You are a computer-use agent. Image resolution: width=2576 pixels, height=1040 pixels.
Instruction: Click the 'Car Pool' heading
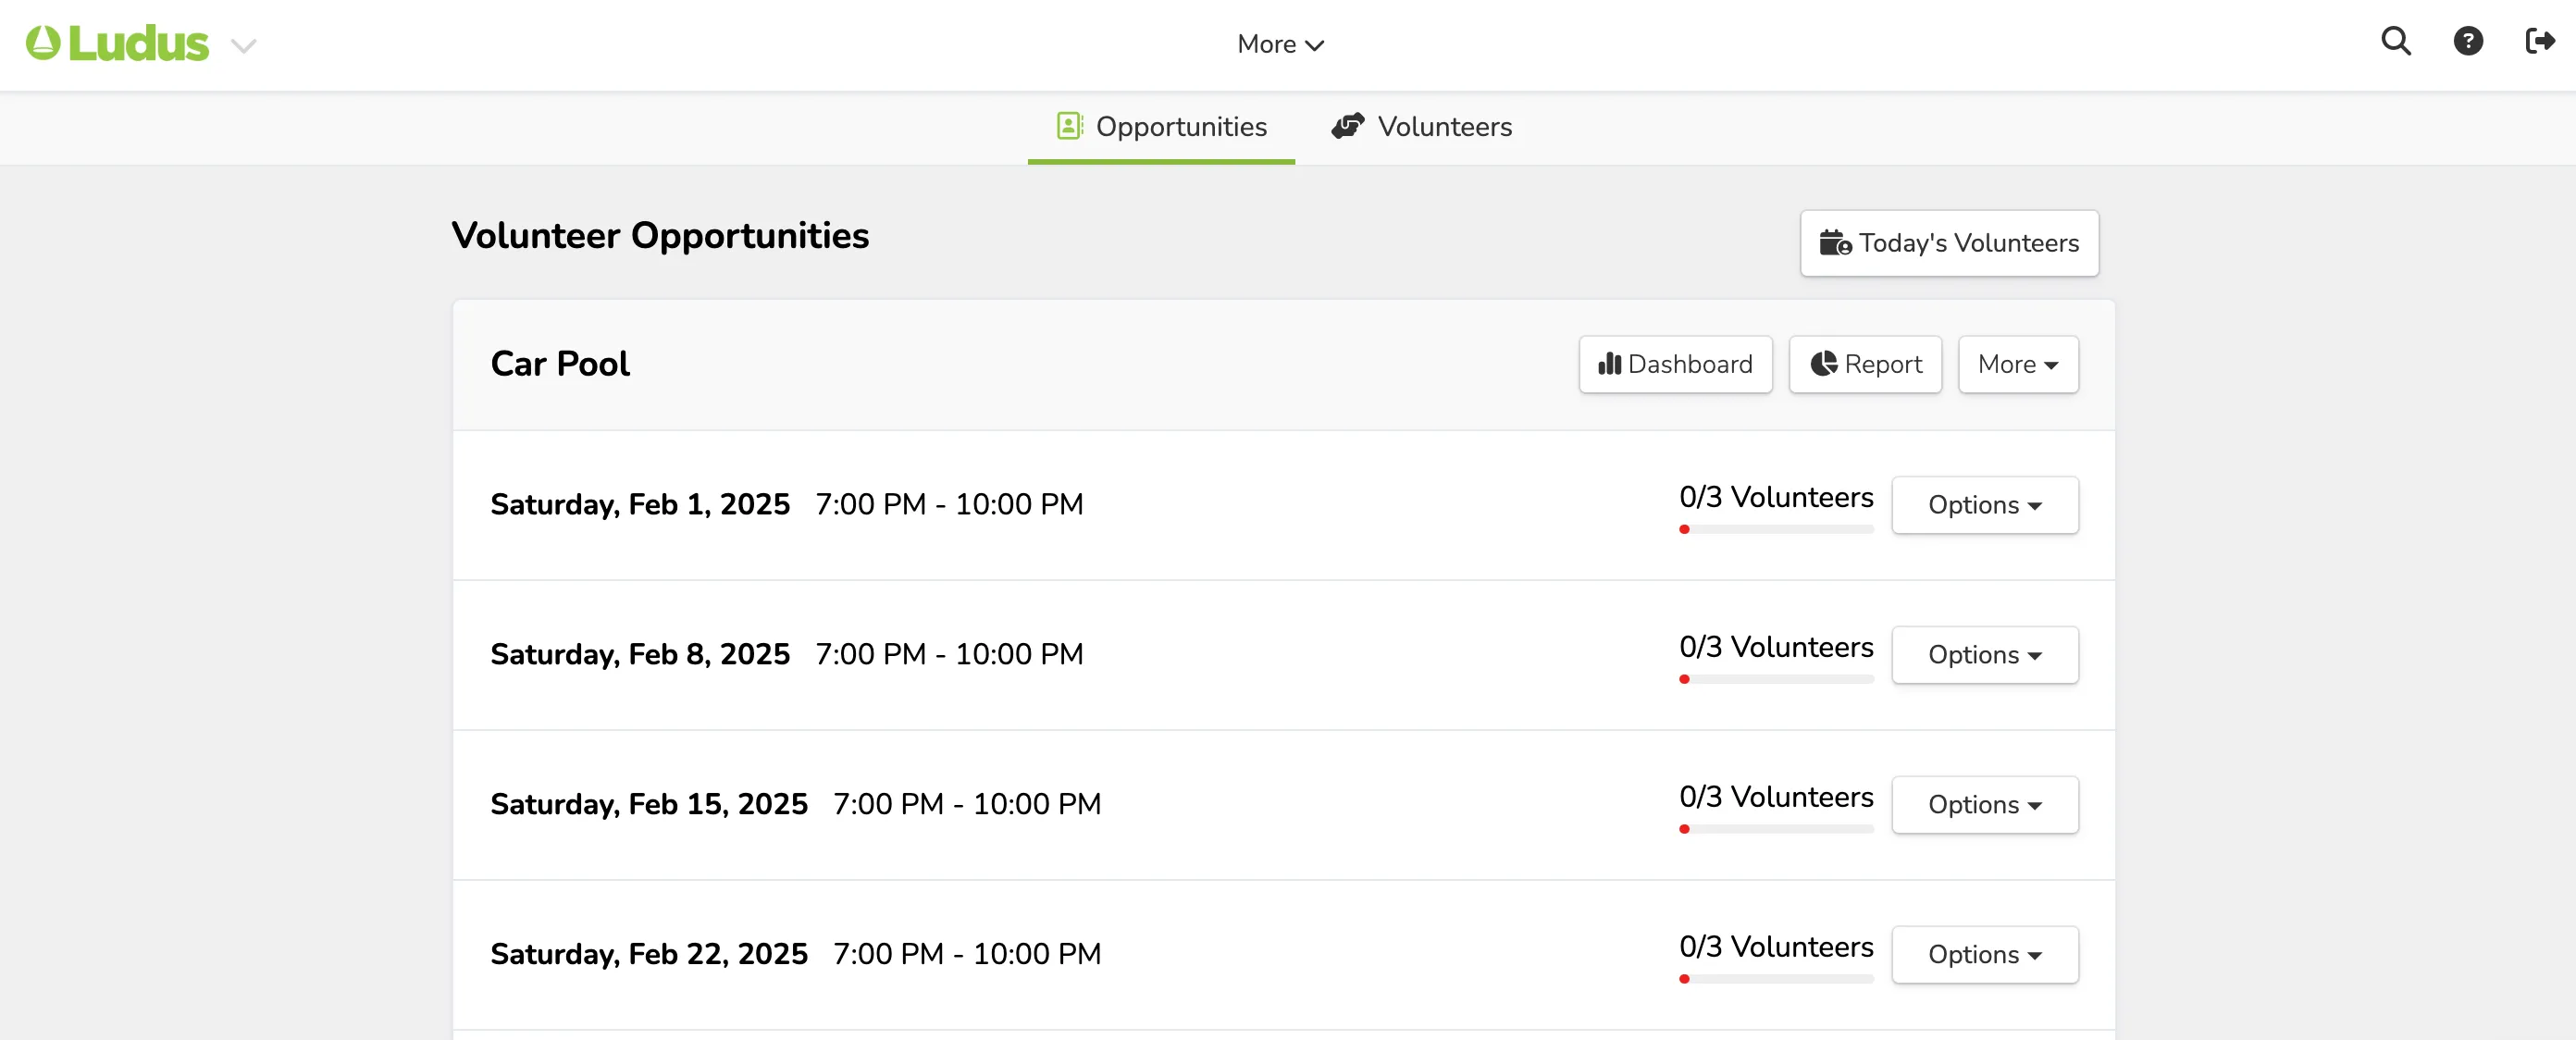[x=560, y=364]
